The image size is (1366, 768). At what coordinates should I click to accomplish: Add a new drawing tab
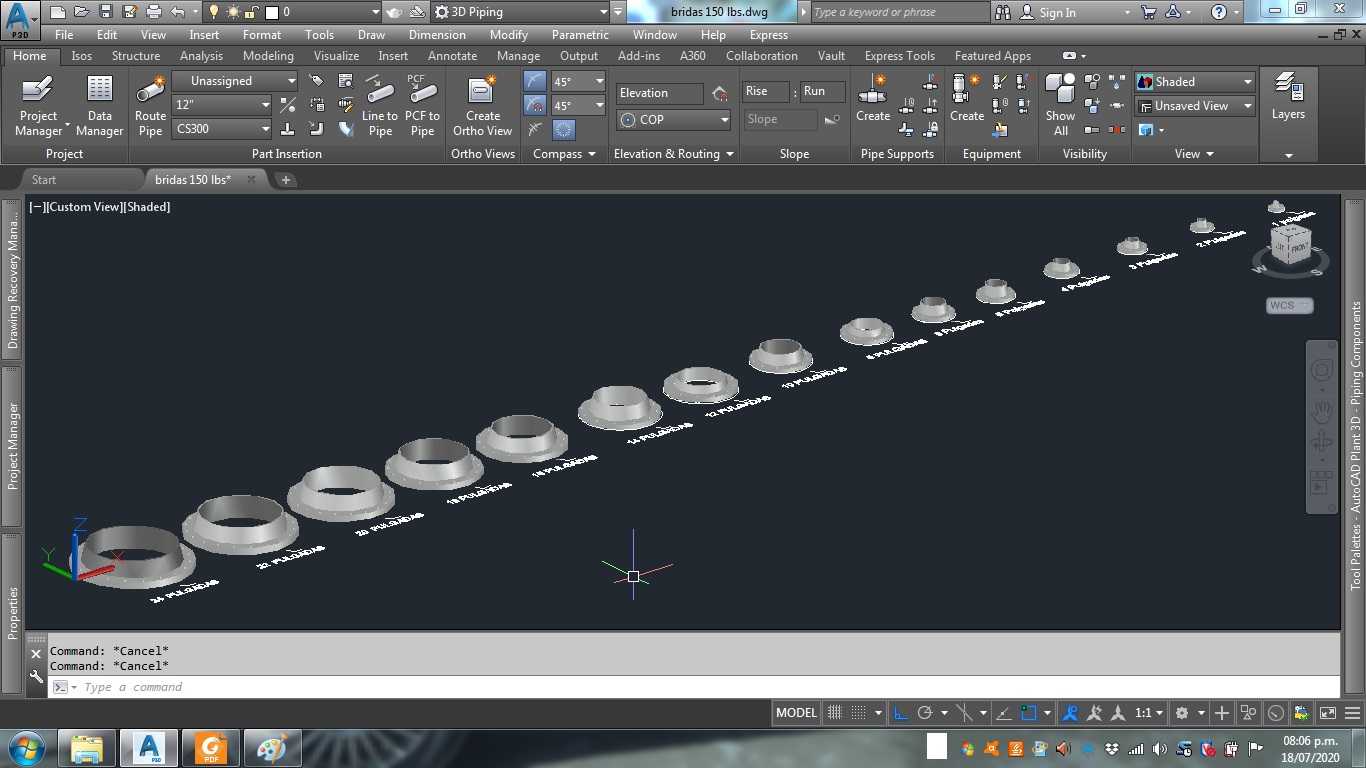[x=285, y=180]
